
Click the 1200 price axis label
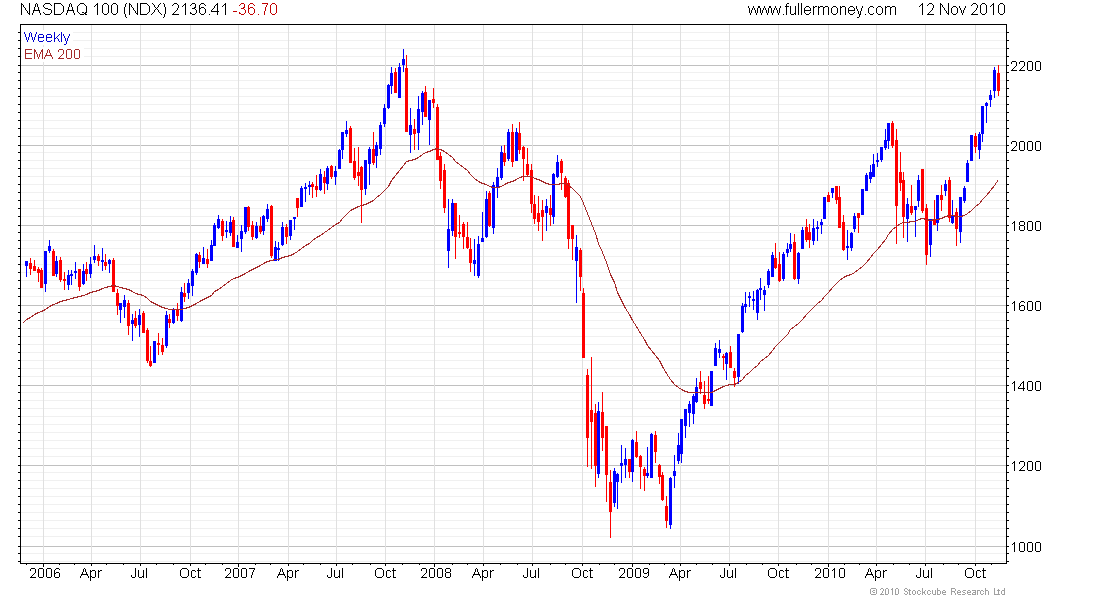coord(1026,466)
